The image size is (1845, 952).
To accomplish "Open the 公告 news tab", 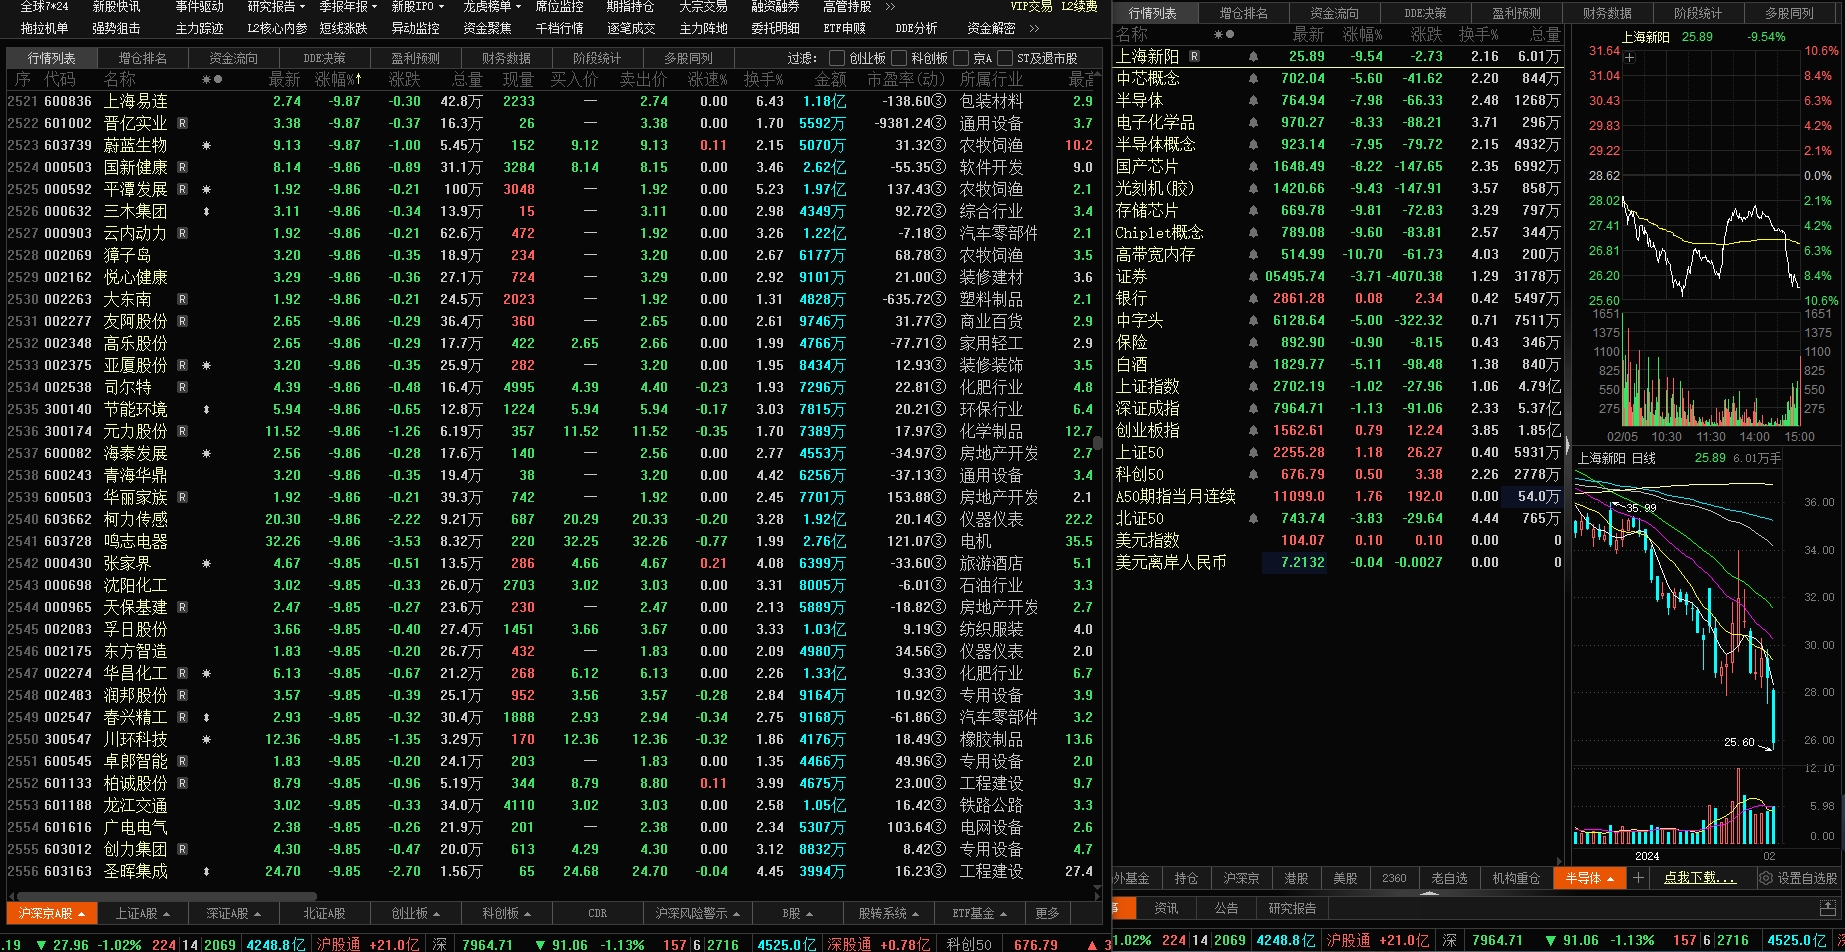I will tap(1226, 908).
